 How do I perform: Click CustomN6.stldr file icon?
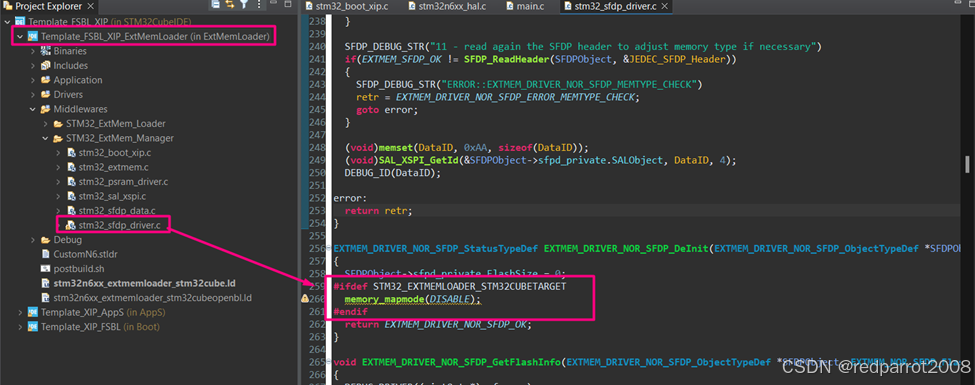pyautogui.click(x=45, y=254)
